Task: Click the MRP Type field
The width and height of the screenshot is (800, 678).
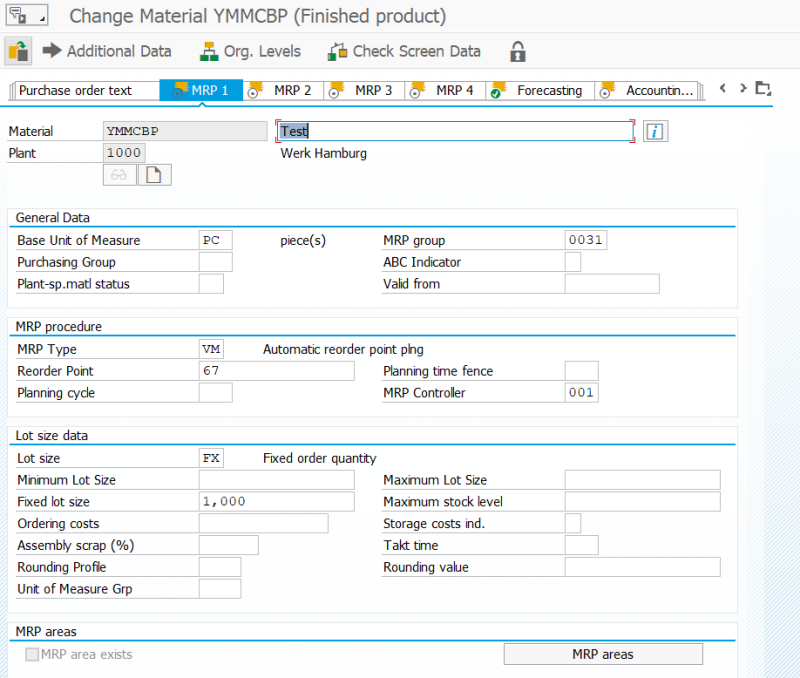Action: pyautogui.click(x=211, y=349)
